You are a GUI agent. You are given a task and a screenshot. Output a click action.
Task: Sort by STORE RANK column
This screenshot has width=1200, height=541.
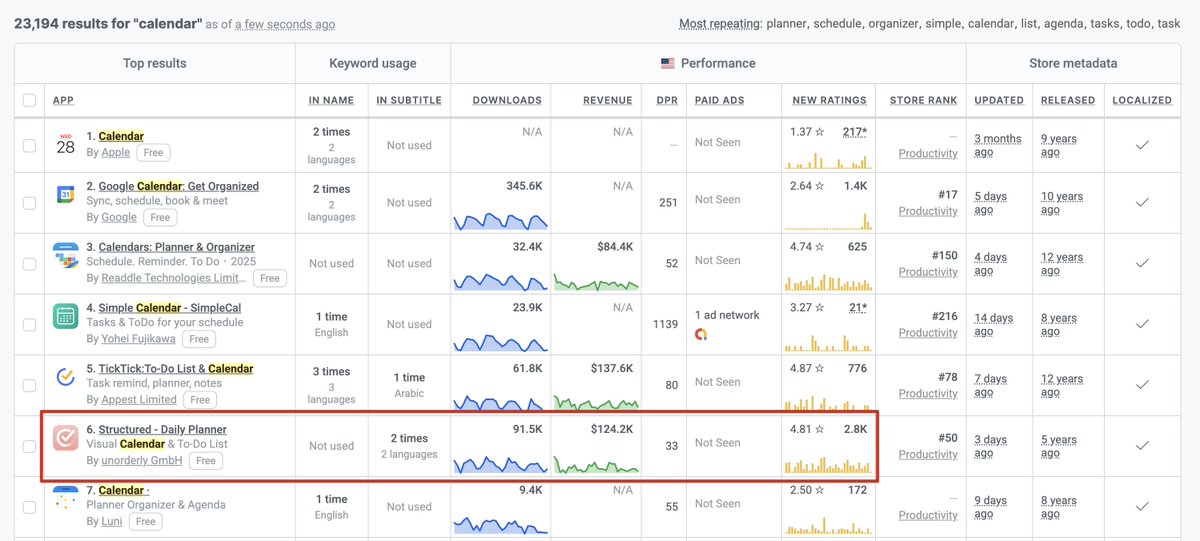[x=923, y=100]
